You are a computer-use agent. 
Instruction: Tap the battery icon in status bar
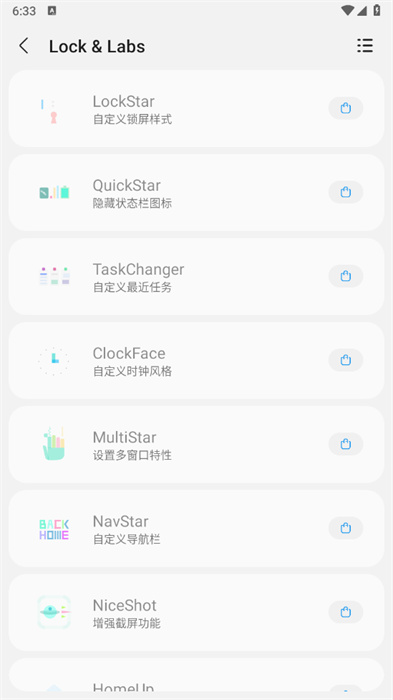pyautogui.click(x=377, y=10)
